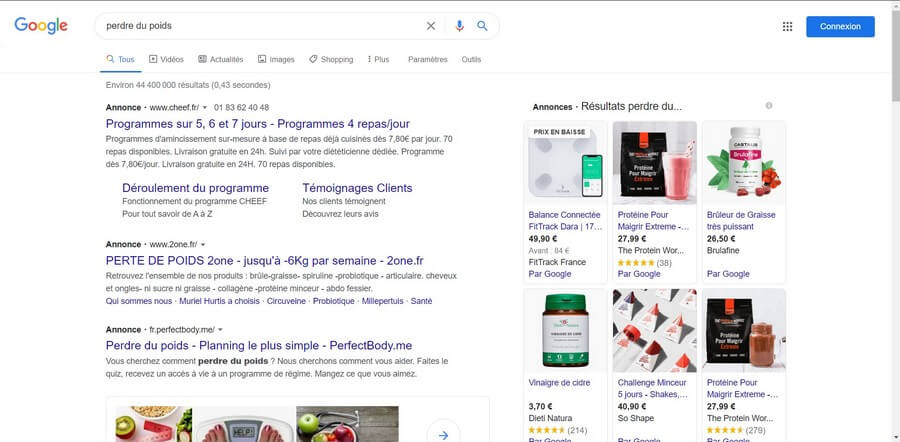Open 'Balance Connectée FitTrack Dara' product link

pos(565,220)
